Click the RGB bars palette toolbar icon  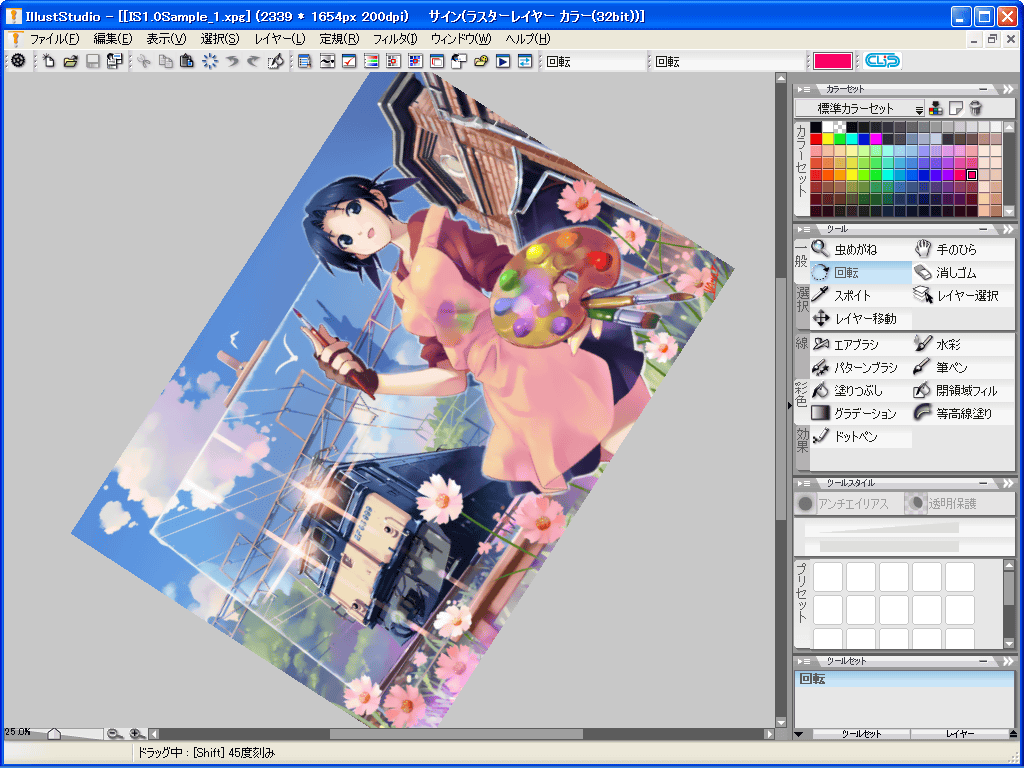[x=370, y=61]
